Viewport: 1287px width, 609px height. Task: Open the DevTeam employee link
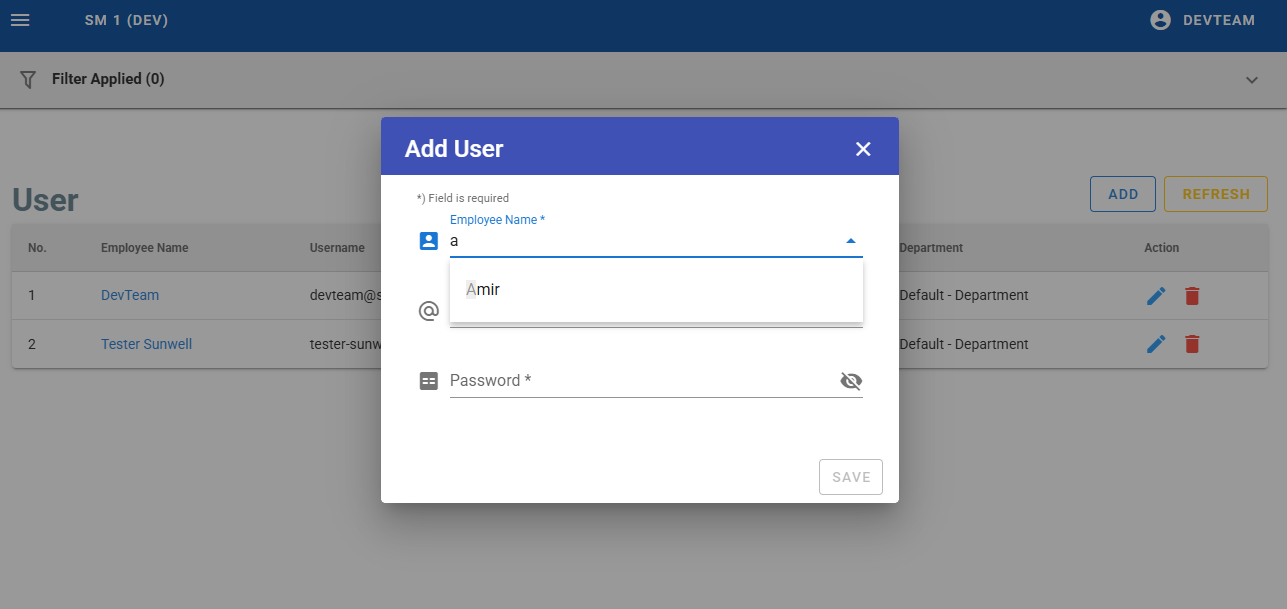(130, 295)
